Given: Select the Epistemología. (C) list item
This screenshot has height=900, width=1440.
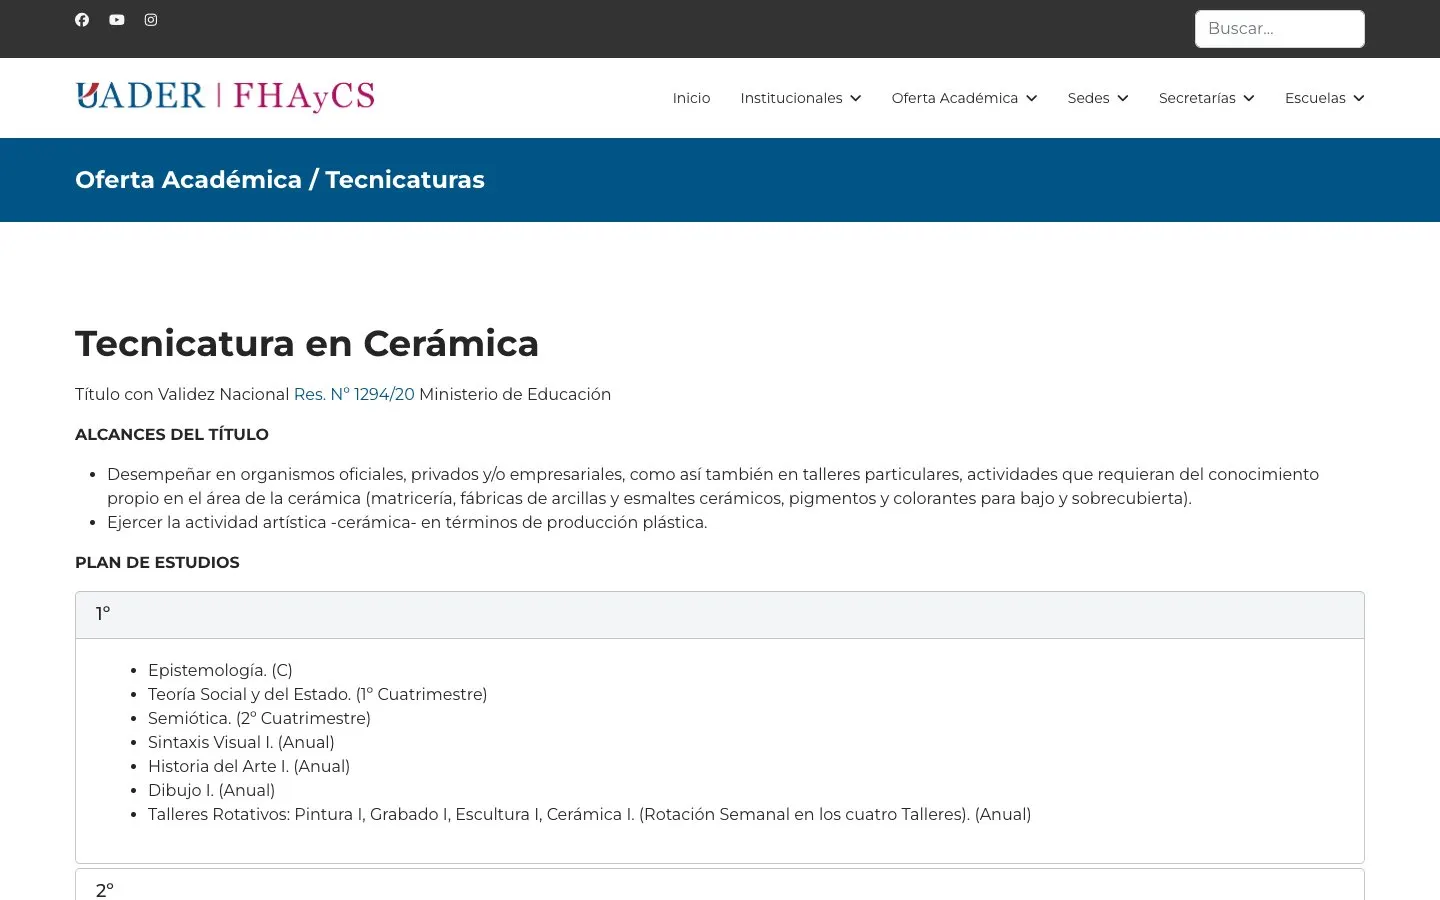Looking at the screenshot, I should 220,670.
